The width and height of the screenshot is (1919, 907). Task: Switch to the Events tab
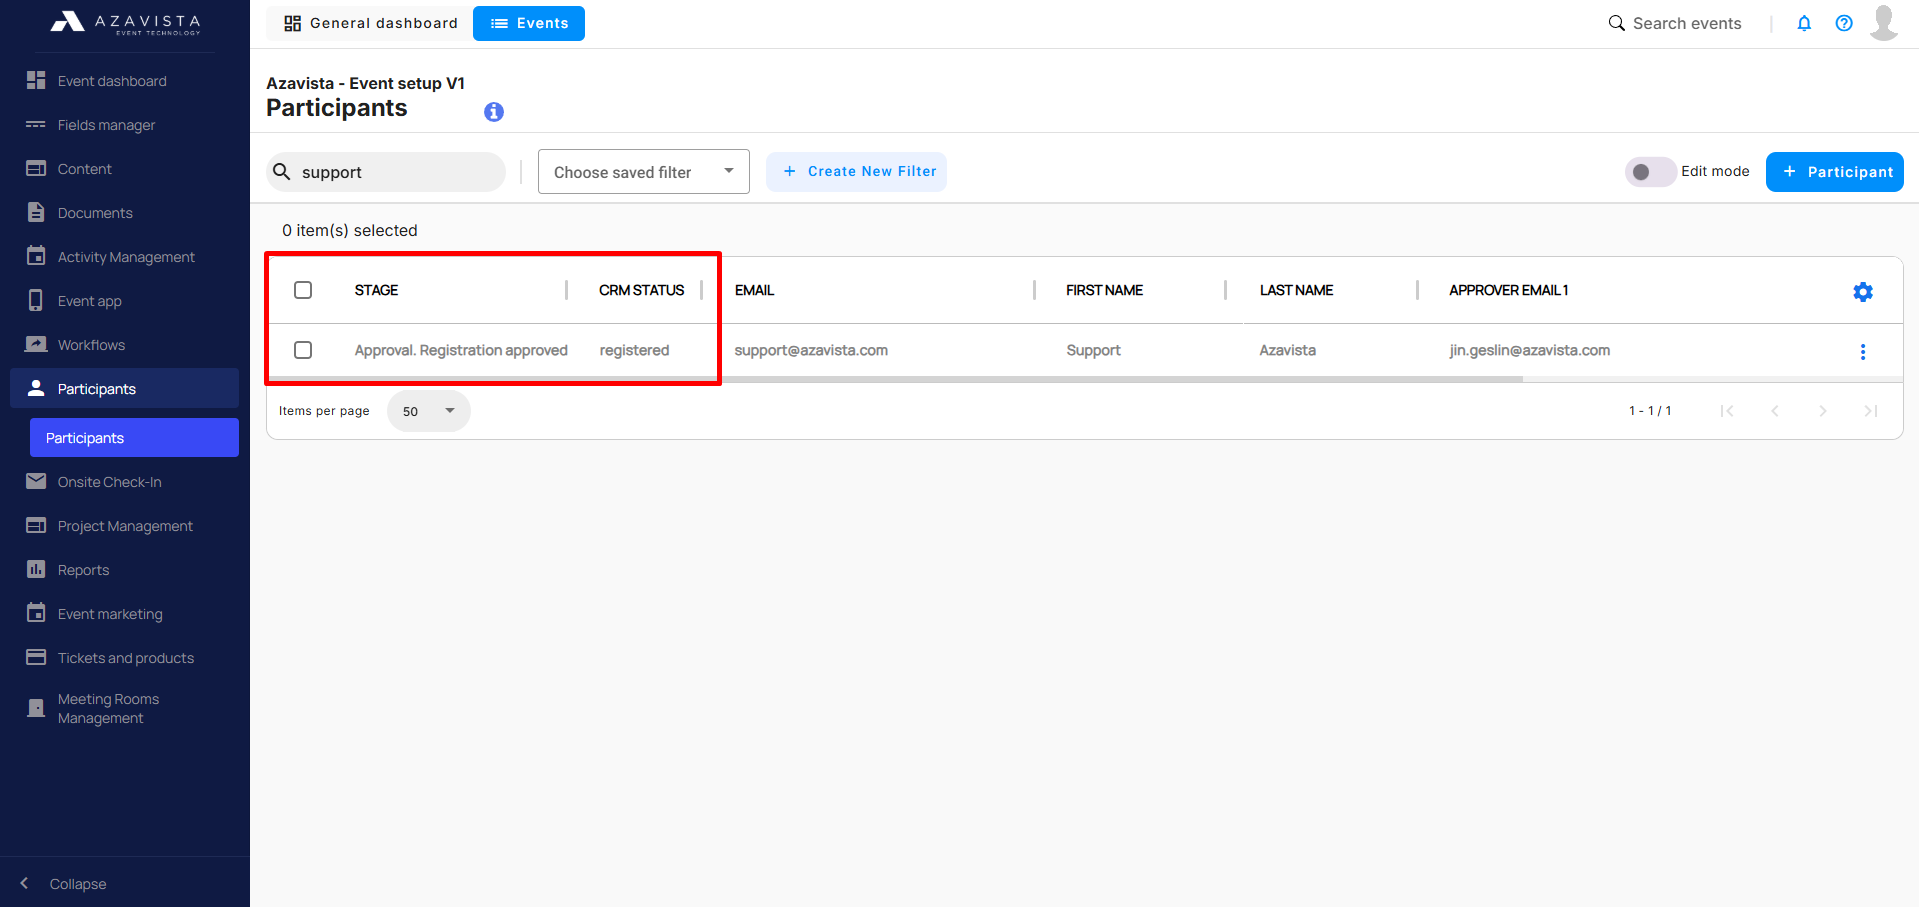[x=529, y=23]
